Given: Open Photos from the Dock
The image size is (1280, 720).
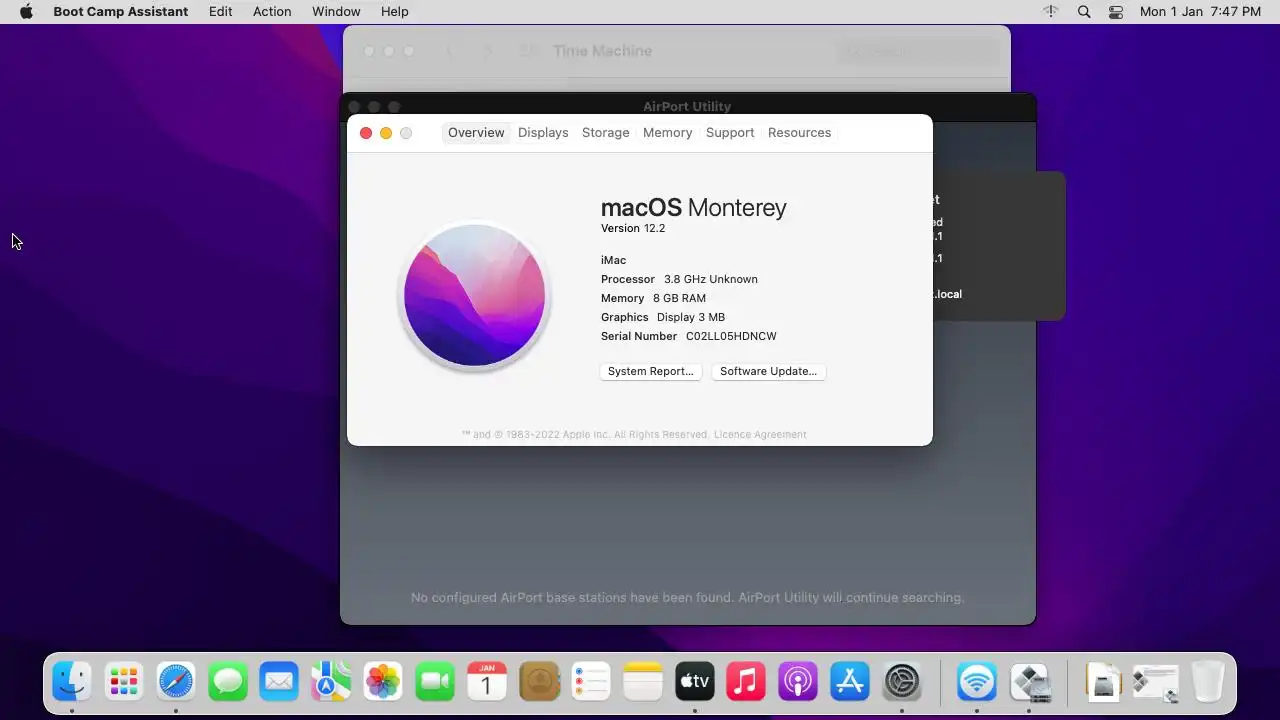Looking at the screenshot, I should pyautogui.click(x=383, y=682).
